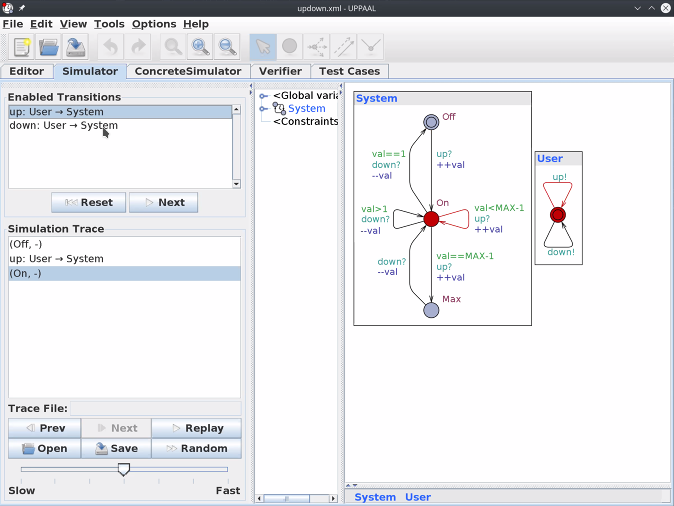Click the Reset simulation button
This screenshot has height=506, width=674.
[89, 202]
